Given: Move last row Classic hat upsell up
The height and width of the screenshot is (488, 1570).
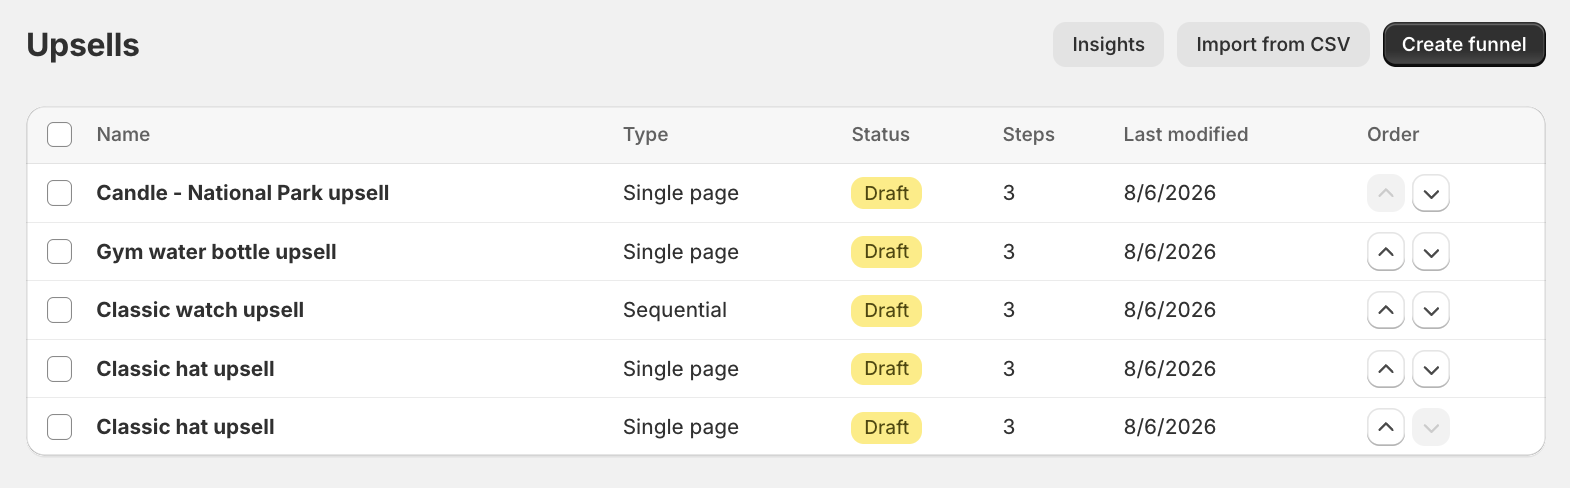Looking at the screenshot, I should [x=1386, y=427].
